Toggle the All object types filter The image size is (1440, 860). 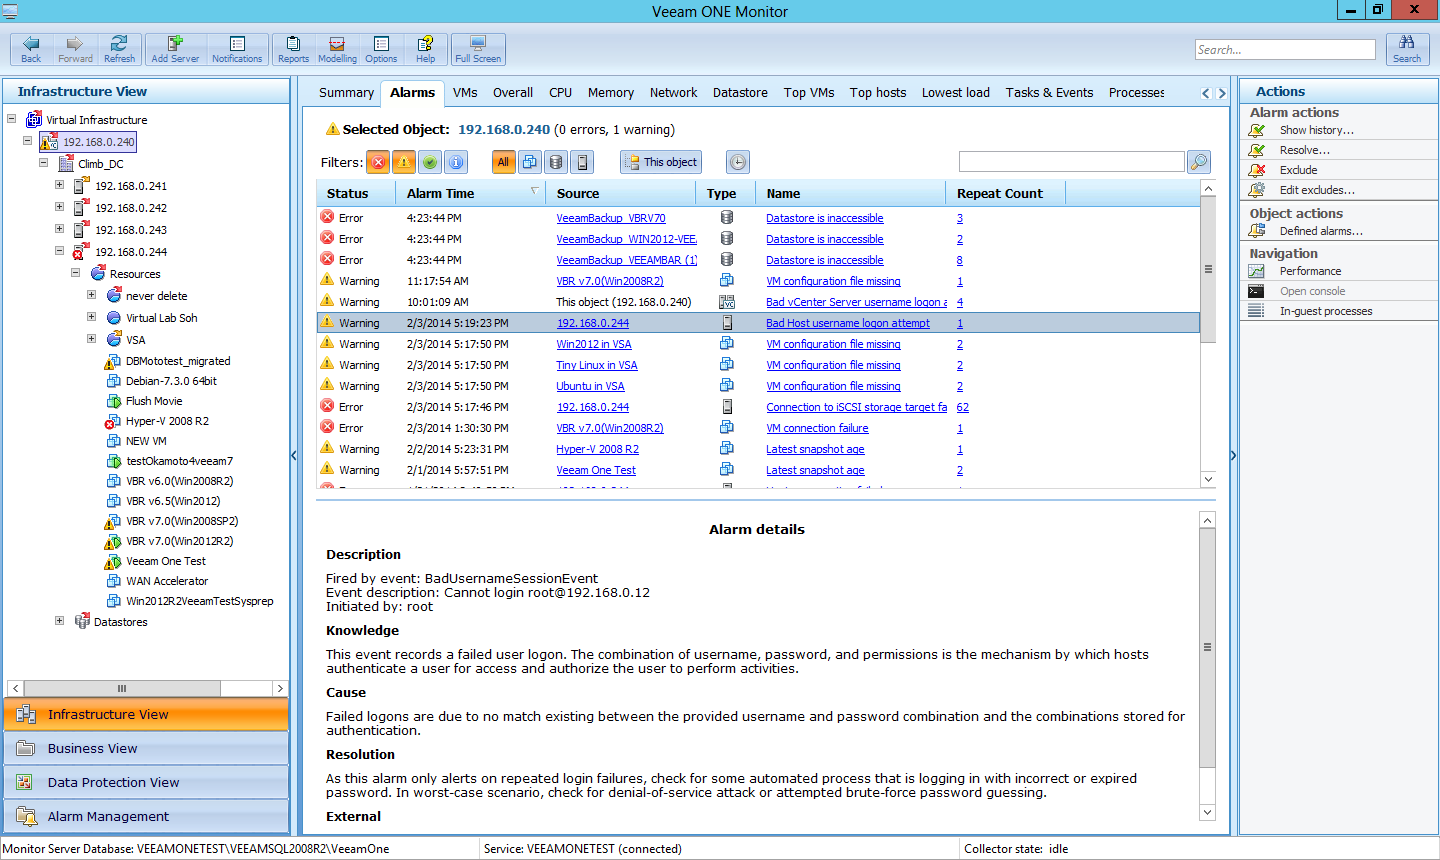503,162
